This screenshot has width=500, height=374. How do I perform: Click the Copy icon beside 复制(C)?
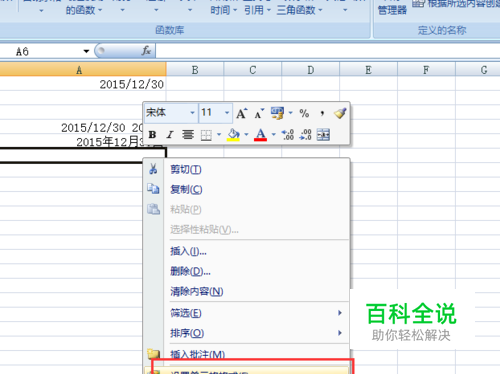(x=153, y=189)
